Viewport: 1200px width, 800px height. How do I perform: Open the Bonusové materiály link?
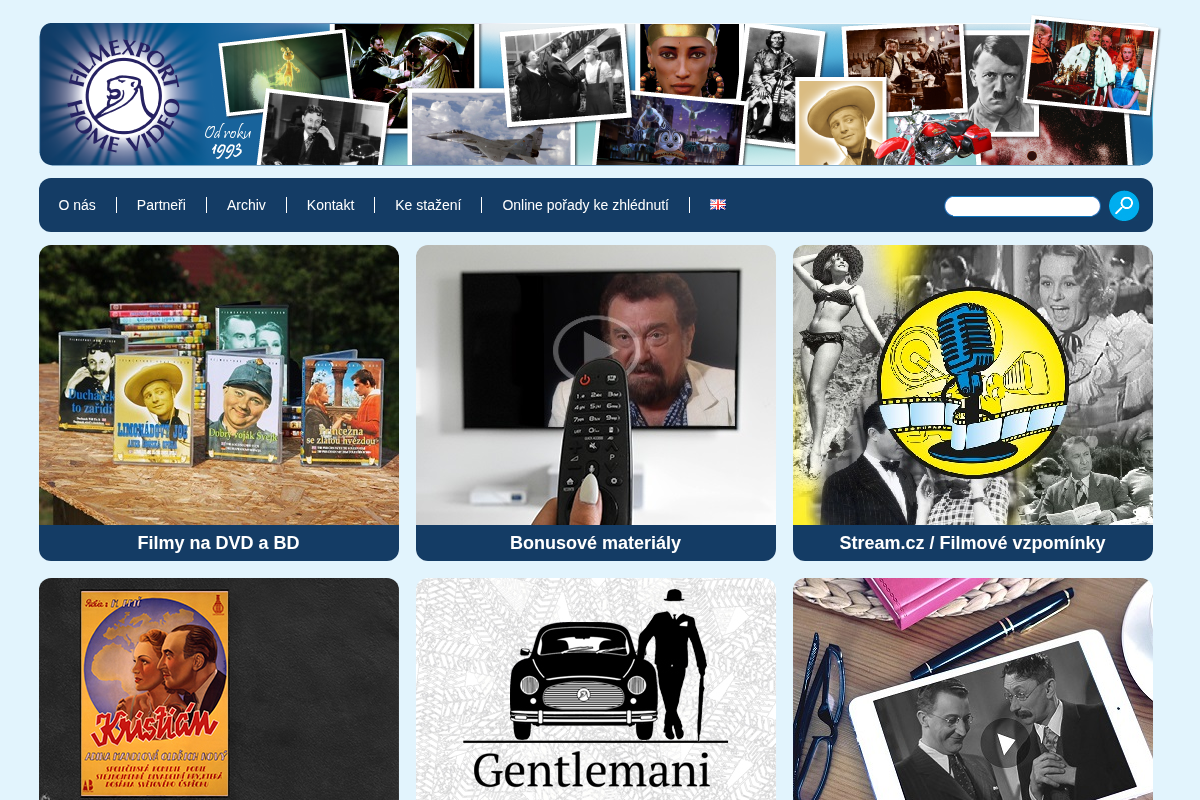[x=596, y=543]
